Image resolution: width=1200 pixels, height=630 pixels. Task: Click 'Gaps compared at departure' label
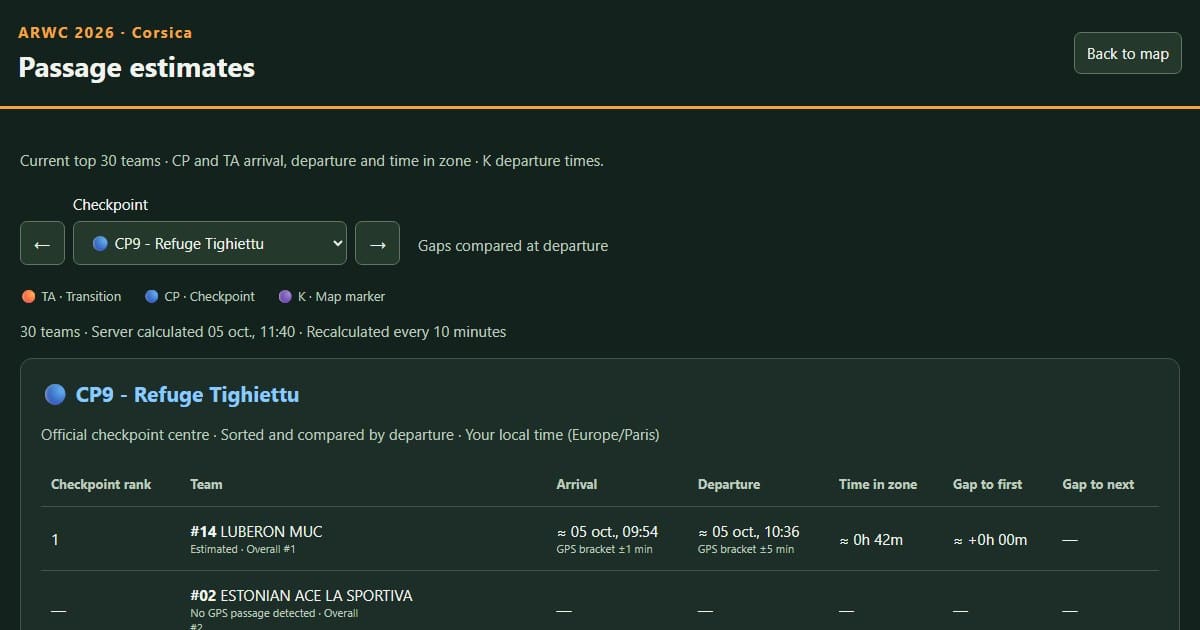pos(513,245)
